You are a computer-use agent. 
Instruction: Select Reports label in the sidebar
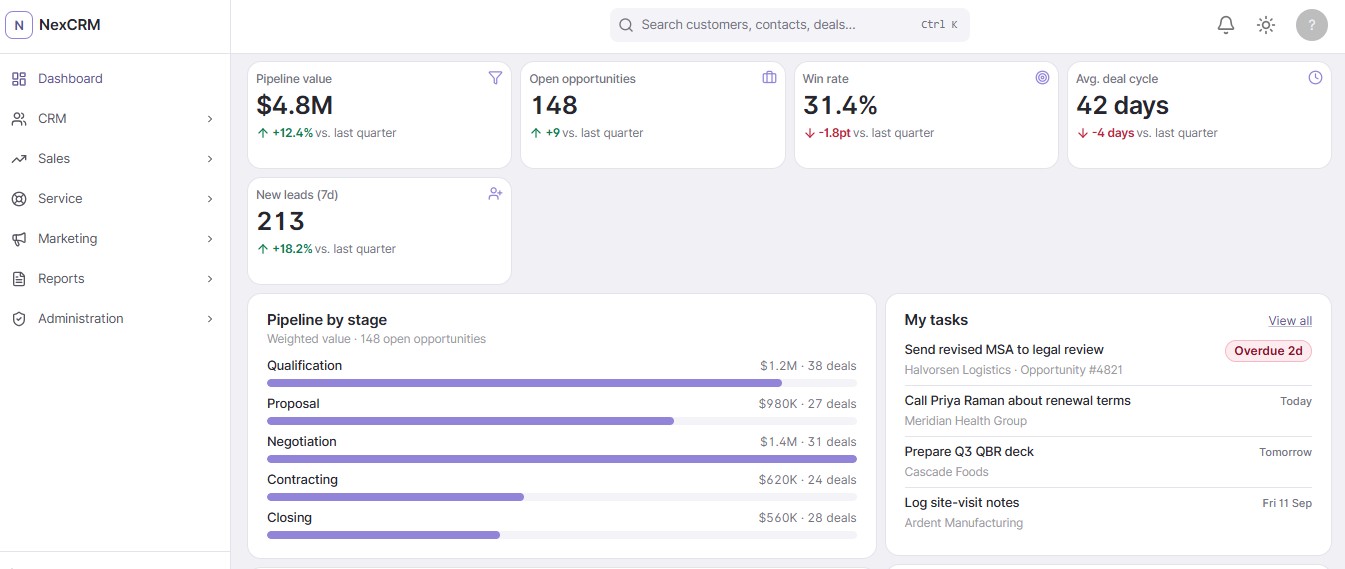coord(61,279)
